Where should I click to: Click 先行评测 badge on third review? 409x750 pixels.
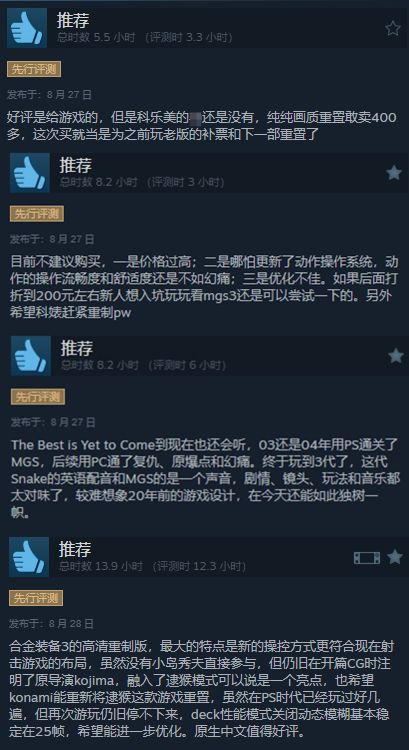[38, 397]
